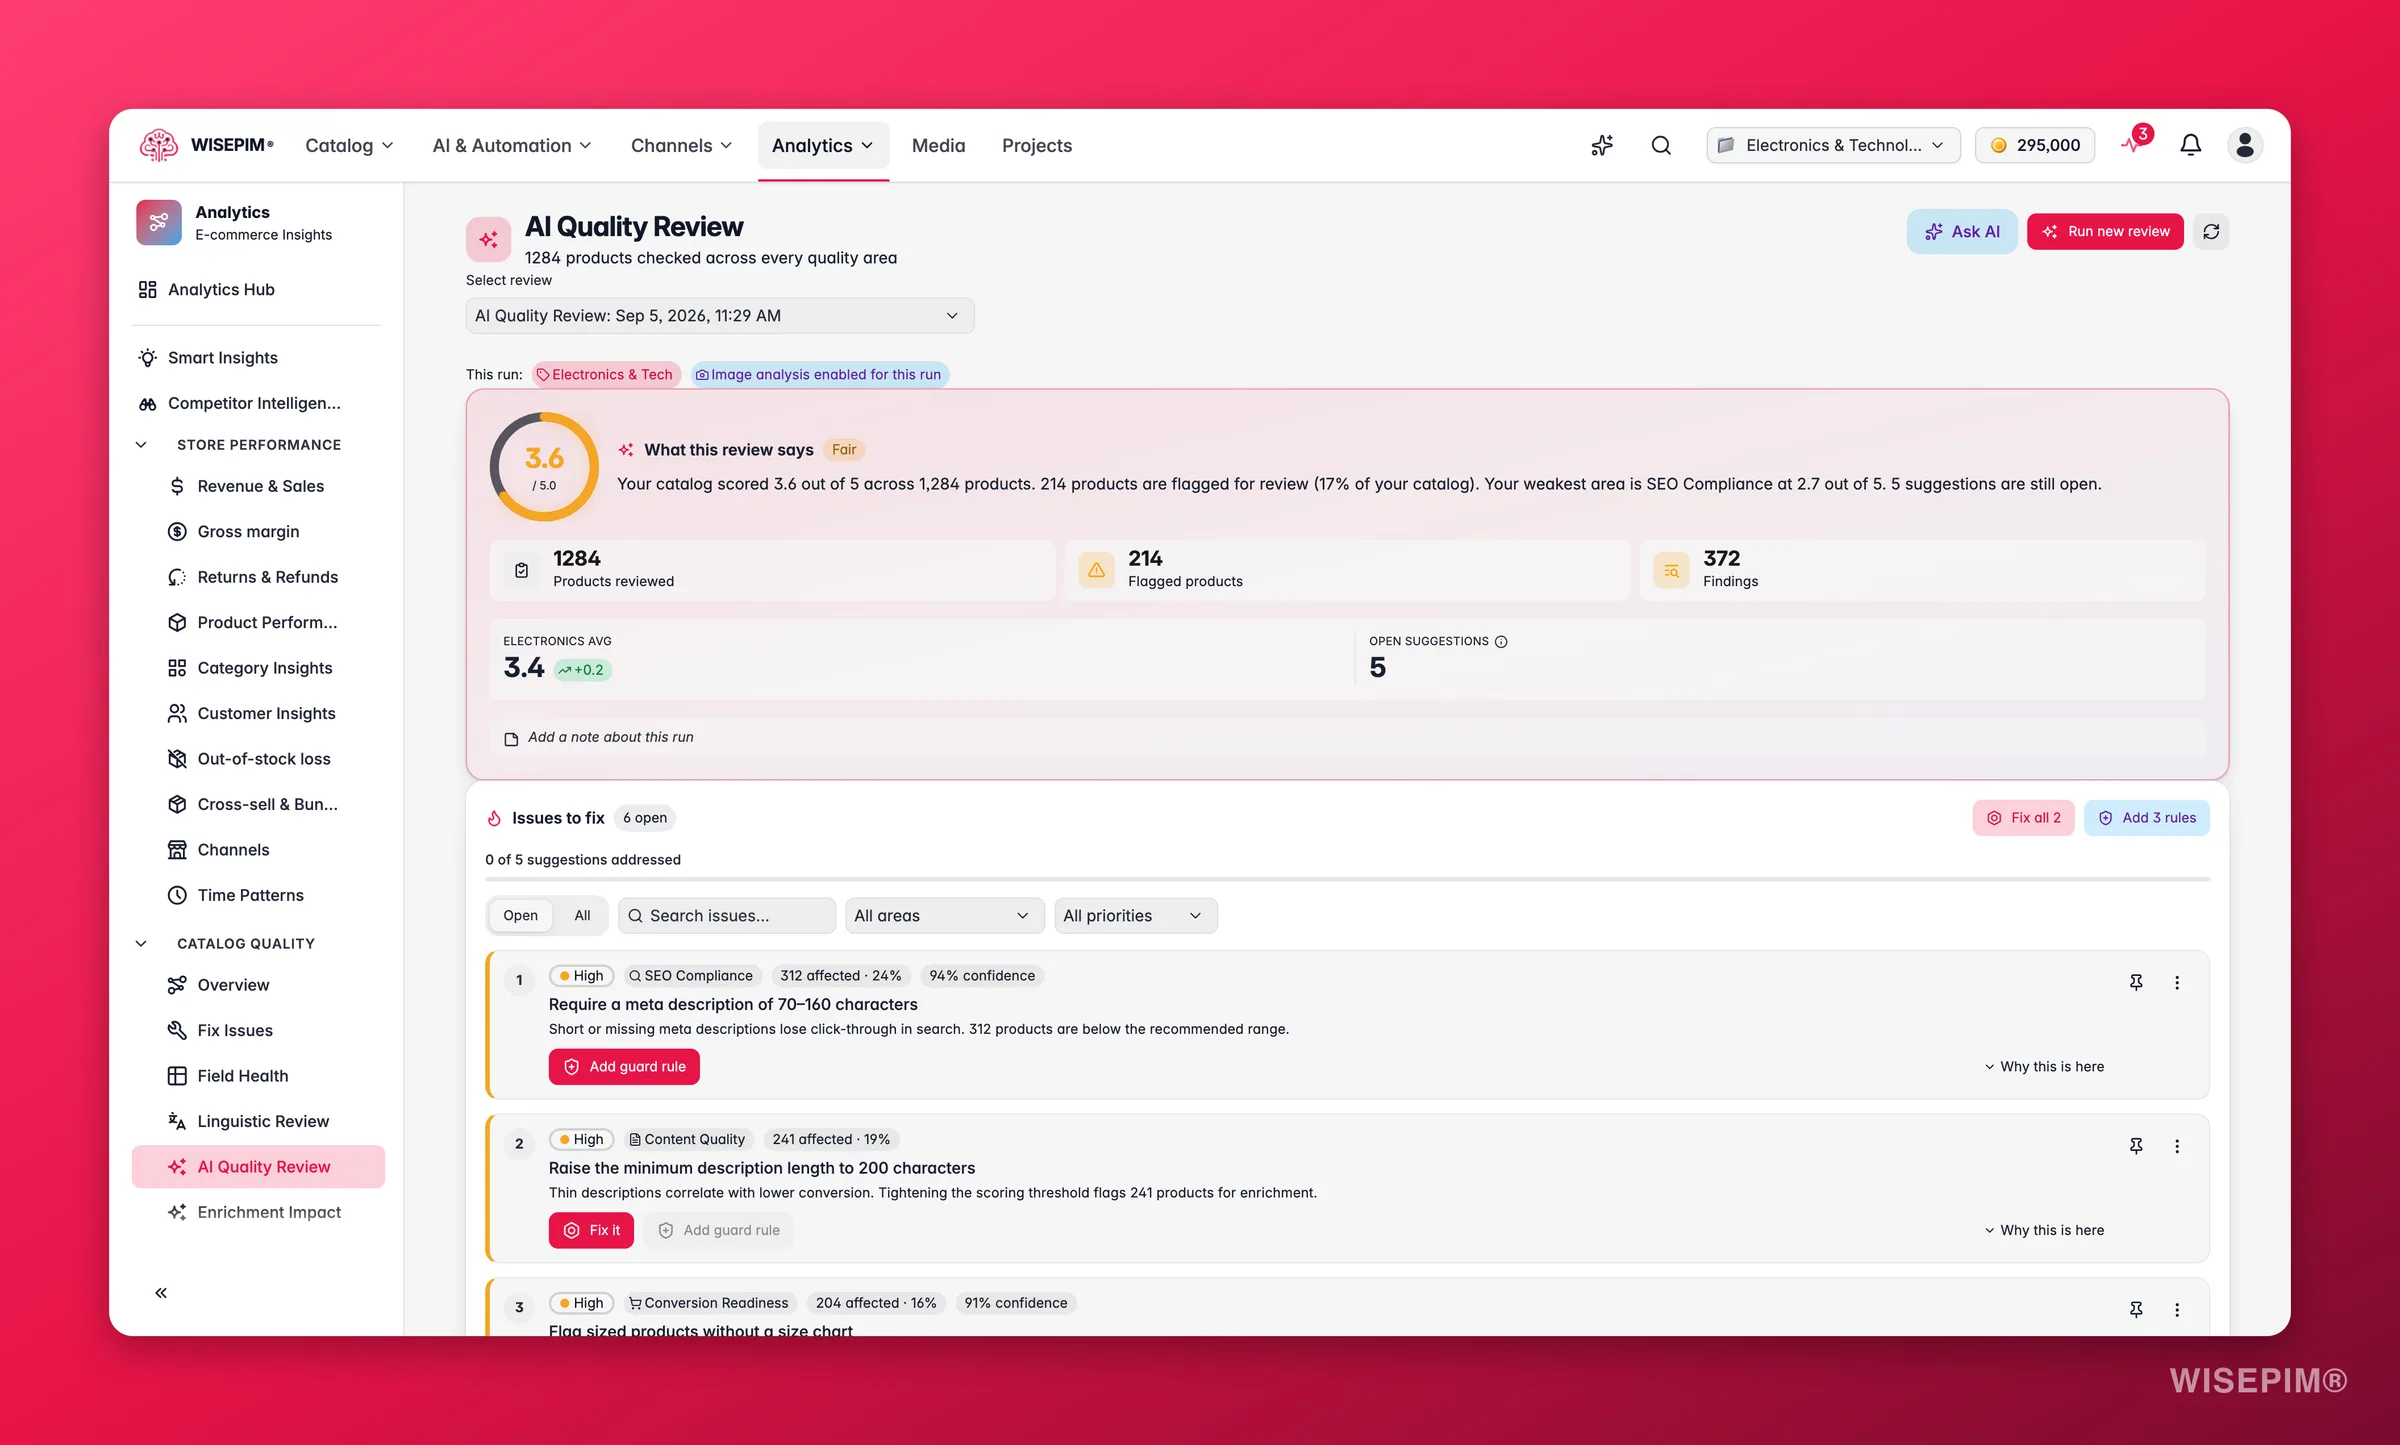Click the 3.6 score progress ring
Screen dimensions: 2400x1445
(x=544, y=467)
